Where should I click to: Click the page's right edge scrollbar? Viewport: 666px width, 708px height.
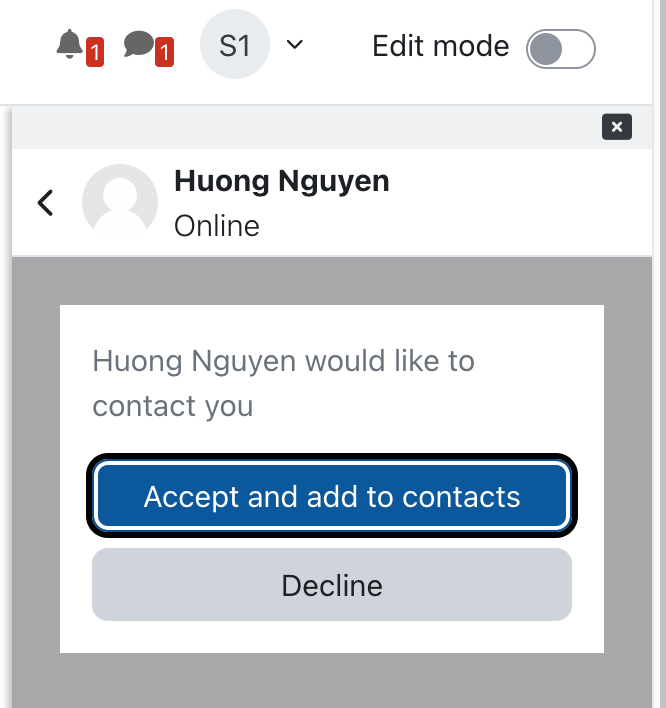pos(659,354)
